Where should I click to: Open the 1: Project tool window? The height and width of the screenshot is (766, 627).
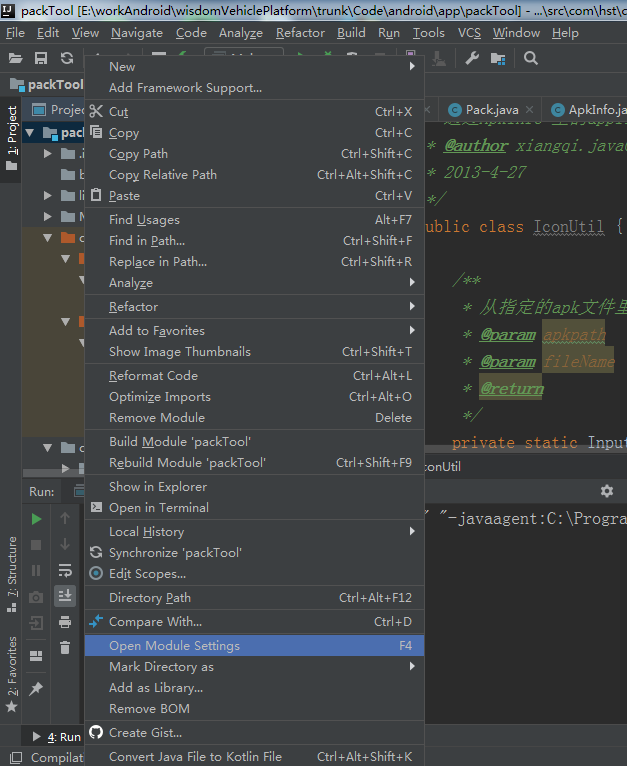click(x=11, y=138)
